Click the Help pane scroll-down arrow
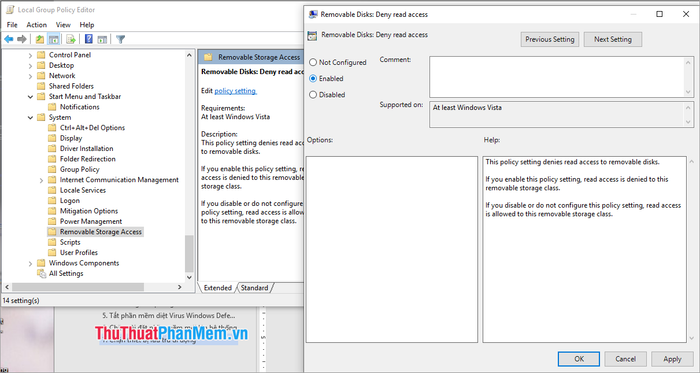The width and height of the screenshot is (700, 373). coord(692,338)
